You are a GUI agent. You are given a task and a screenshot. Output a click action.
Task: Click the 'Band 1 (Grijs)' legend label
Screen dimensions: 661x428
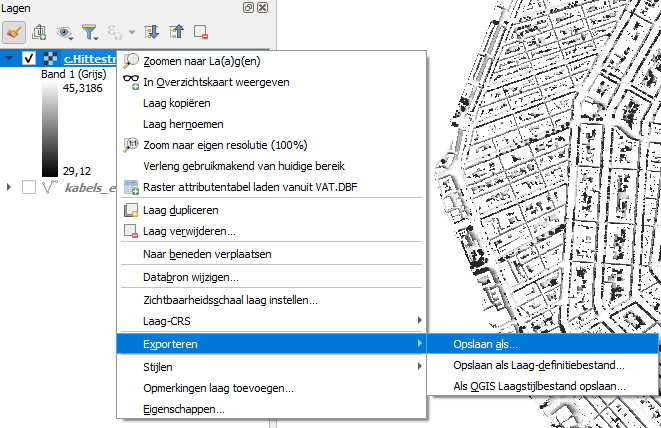pos(74,74)
